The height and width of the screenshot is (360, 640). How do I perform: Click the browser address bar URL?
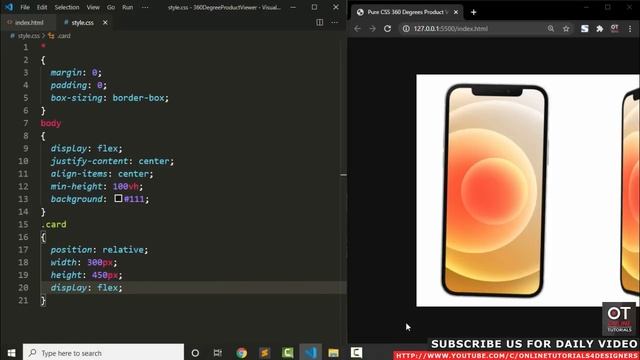point(451,29)
